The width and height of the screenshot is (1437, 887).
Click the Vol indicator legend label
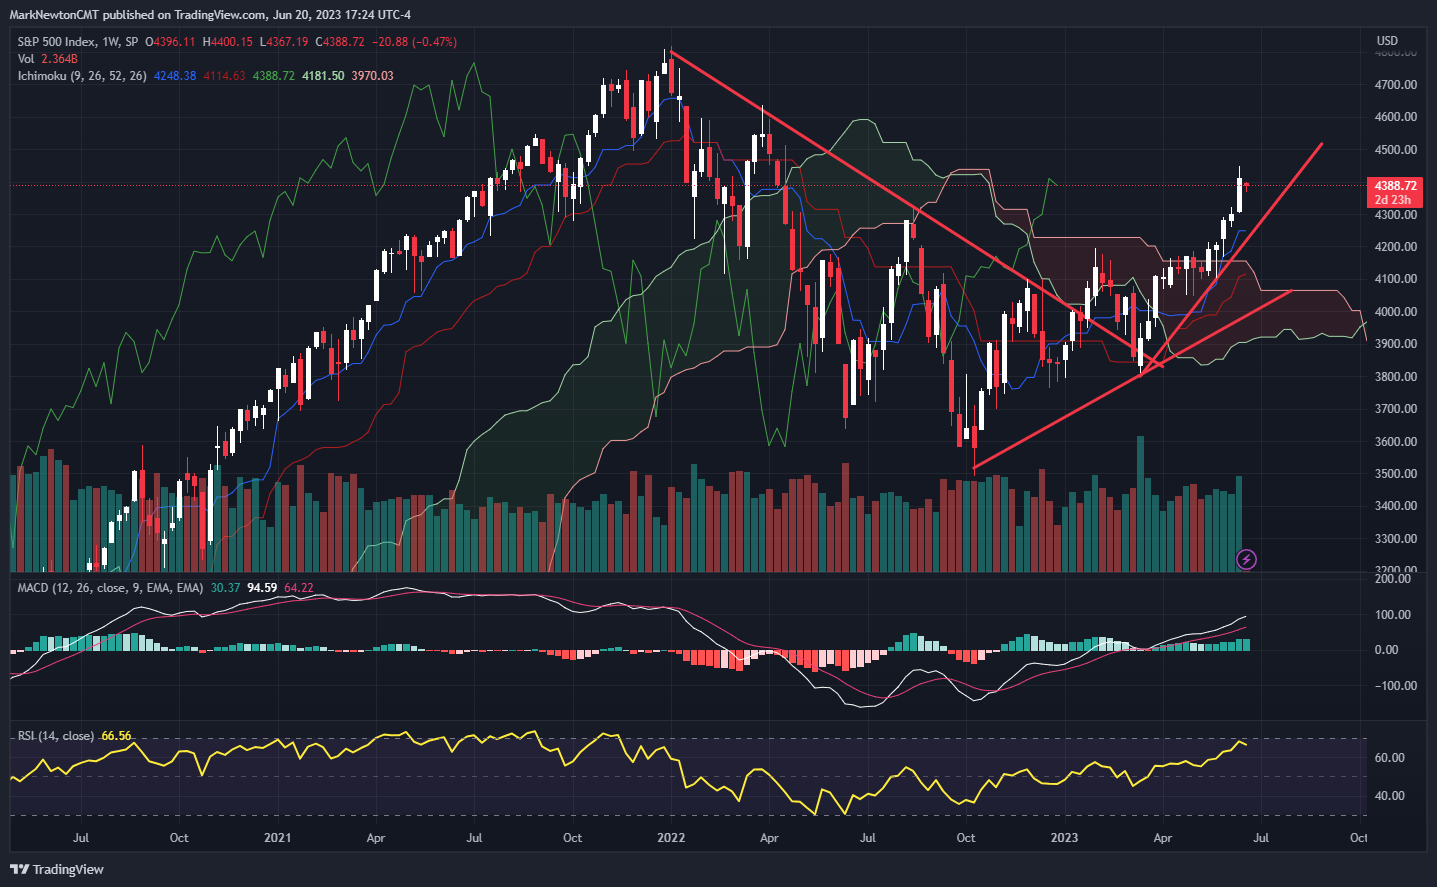click(x=26, y=59)
